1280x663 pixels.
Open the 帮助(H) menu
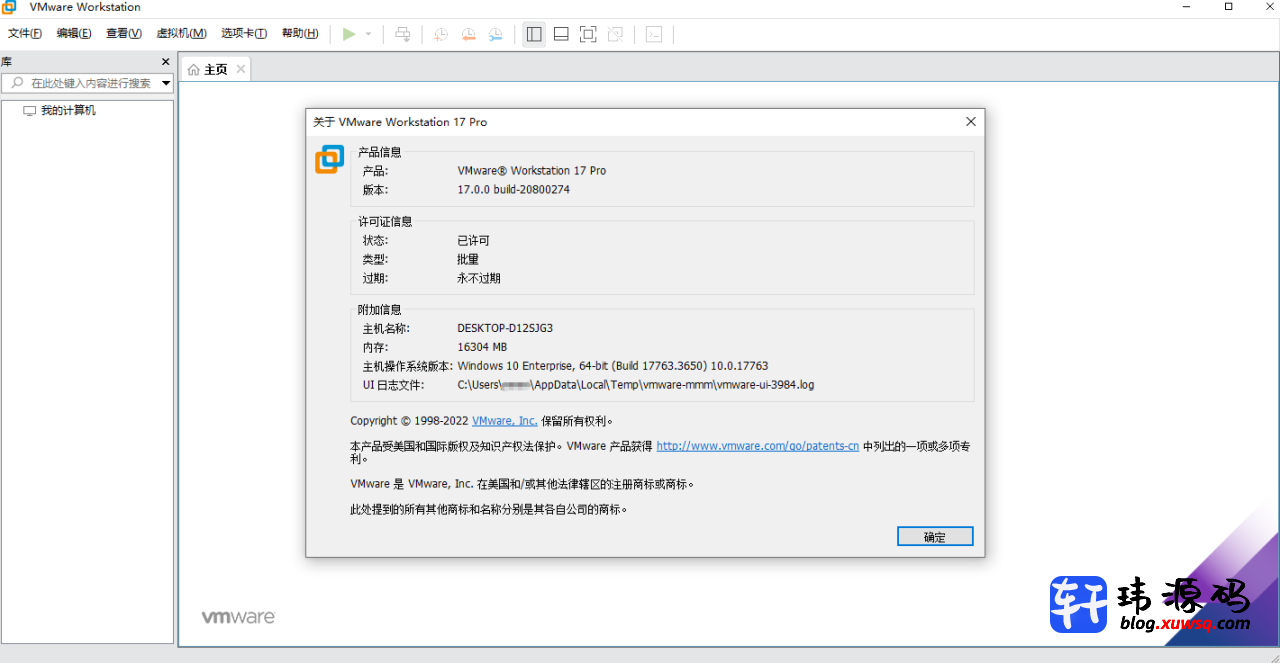(x=300, y=33)
